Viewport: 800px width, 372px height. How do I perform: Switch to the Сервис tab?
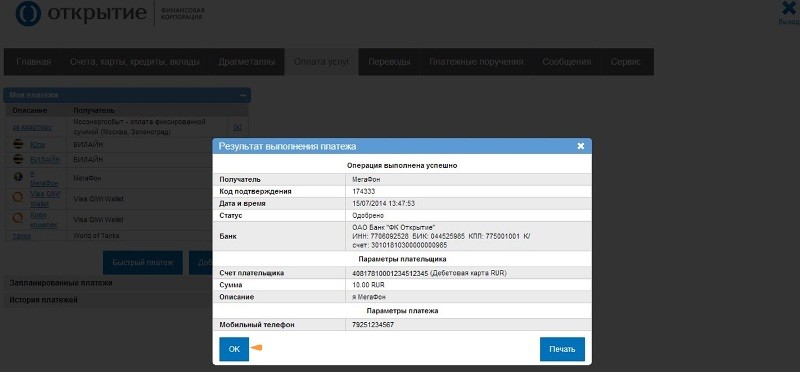coord(626,62)
